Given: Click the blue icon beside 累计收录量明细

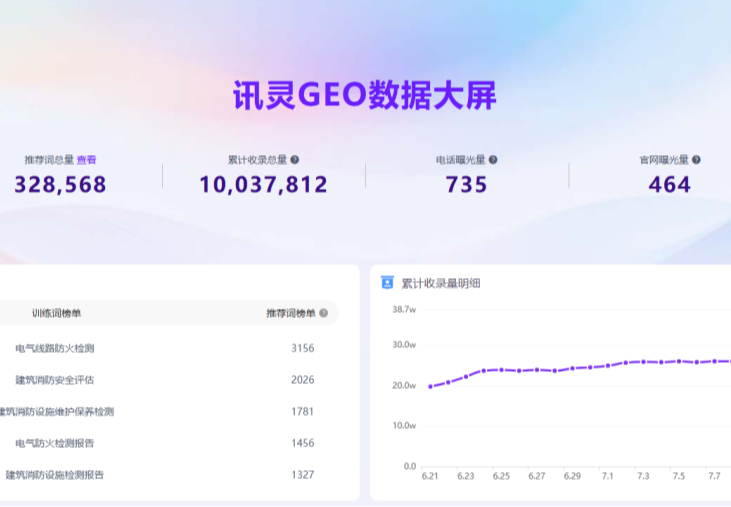Looking at the screenshot, I should pyautogui.click(x=387, y=282).
